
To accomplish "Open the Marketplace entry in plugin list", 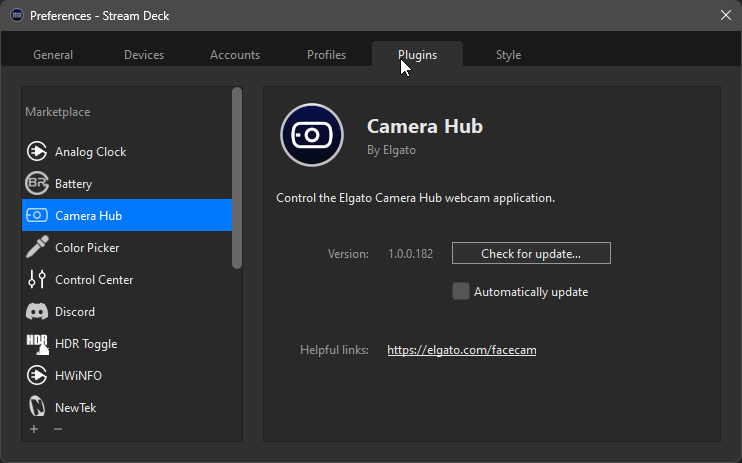I will click(x=58, y=112).
